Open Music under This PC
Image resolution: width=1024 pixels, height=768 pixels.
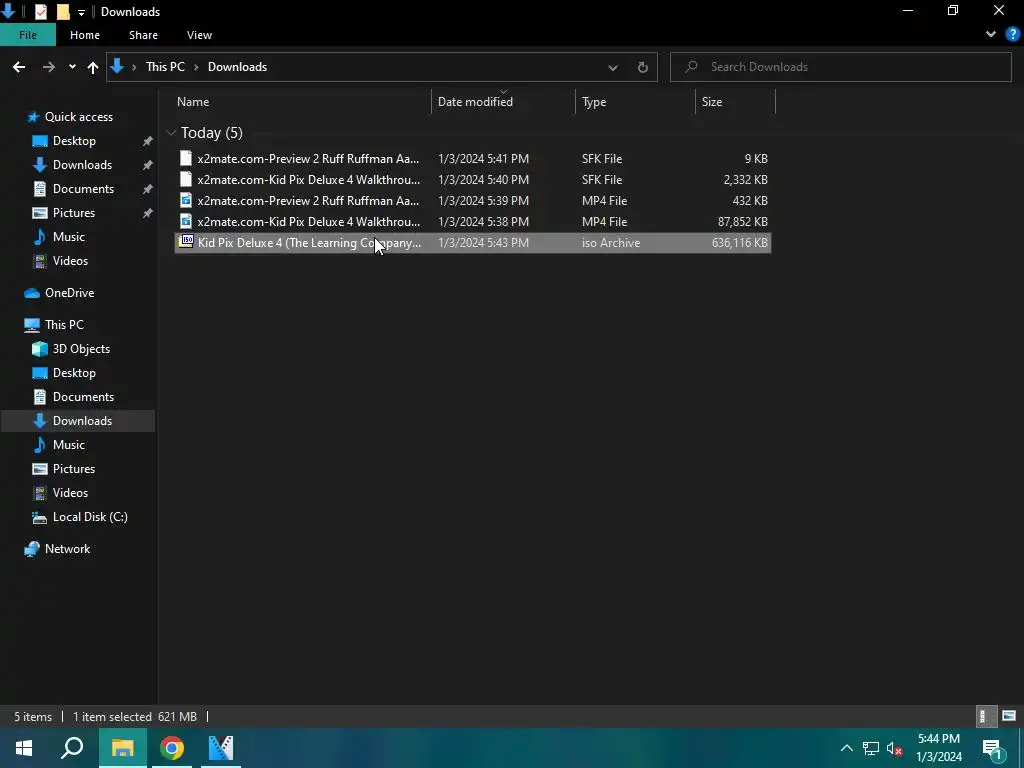pyautogui.click(x=68, y=445)
